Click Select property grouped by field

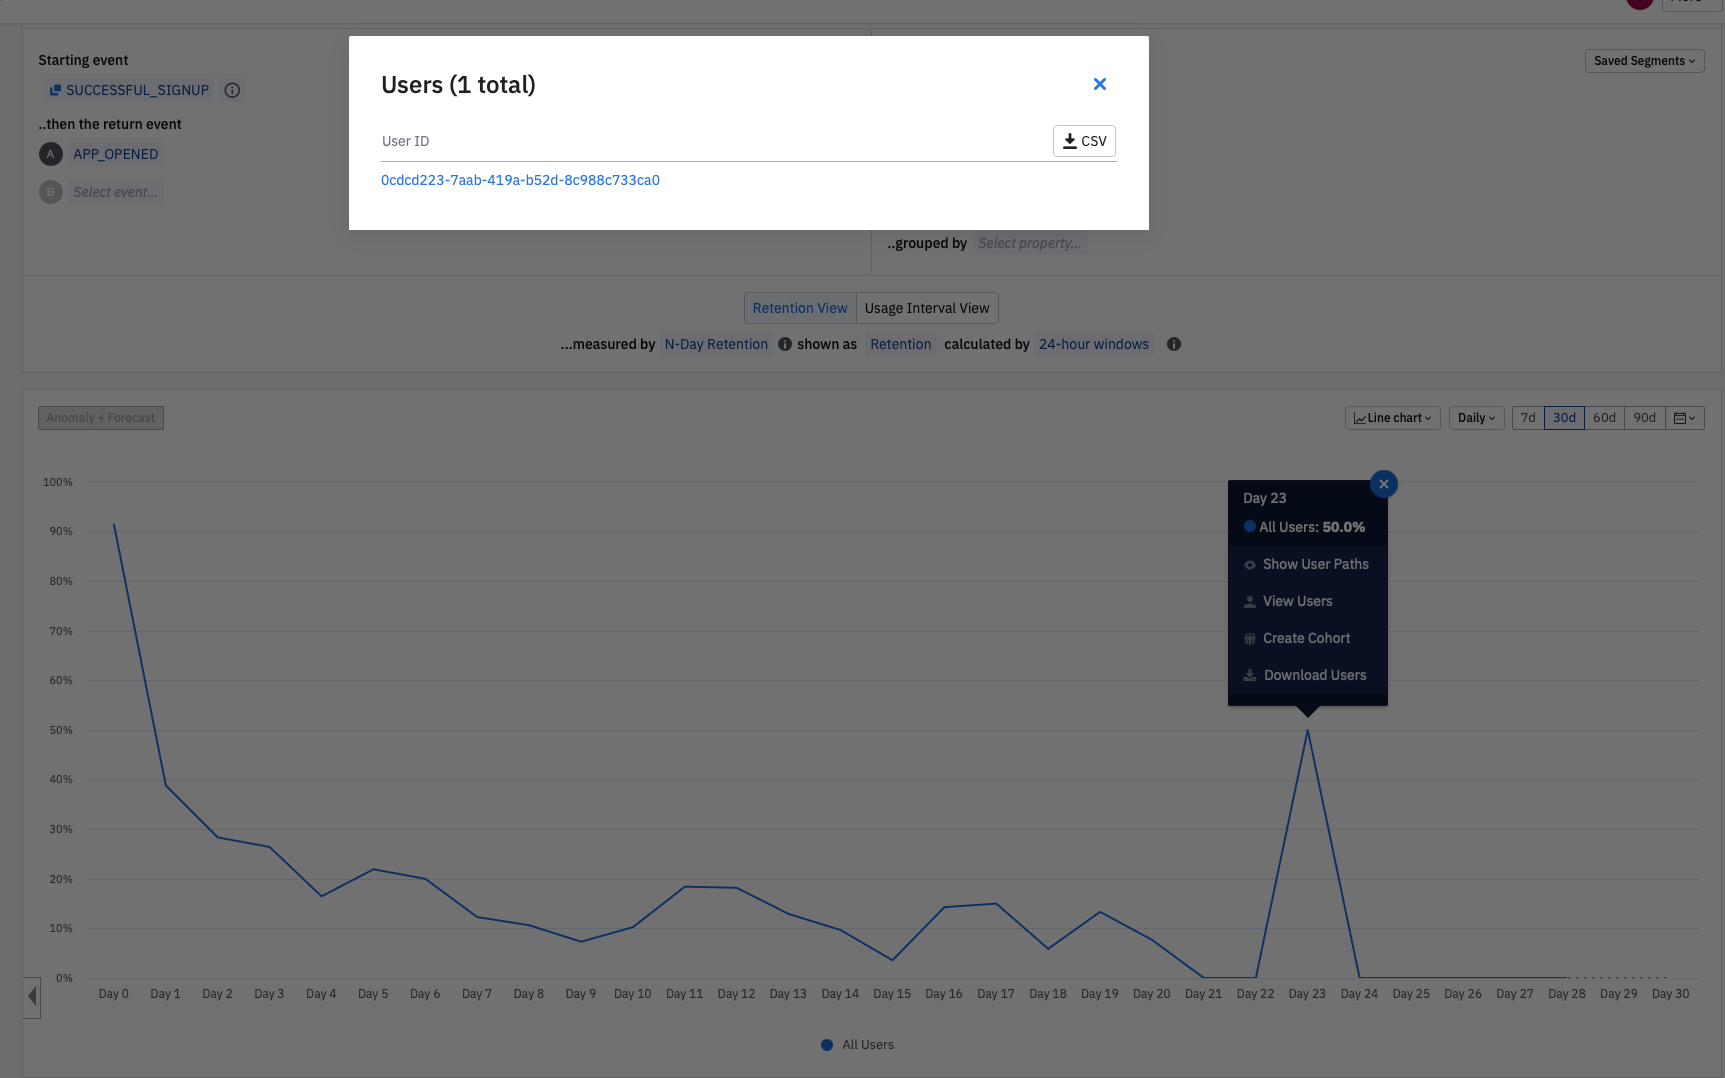(1029, 243)
